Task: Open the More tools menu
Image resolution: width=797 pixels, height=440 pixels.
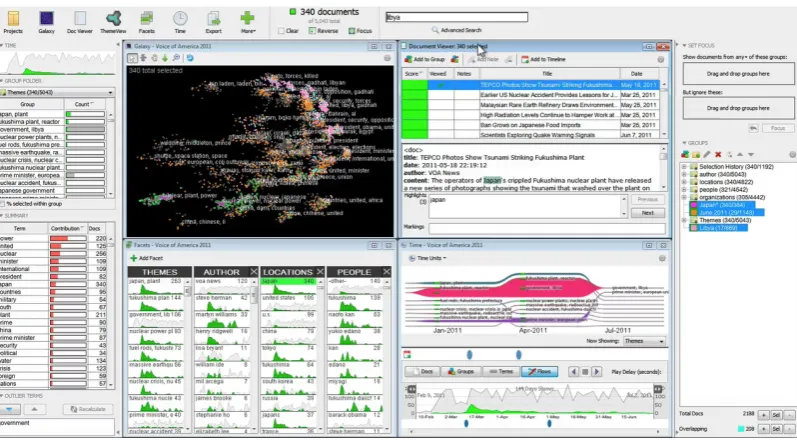Action: coord(248,22)
